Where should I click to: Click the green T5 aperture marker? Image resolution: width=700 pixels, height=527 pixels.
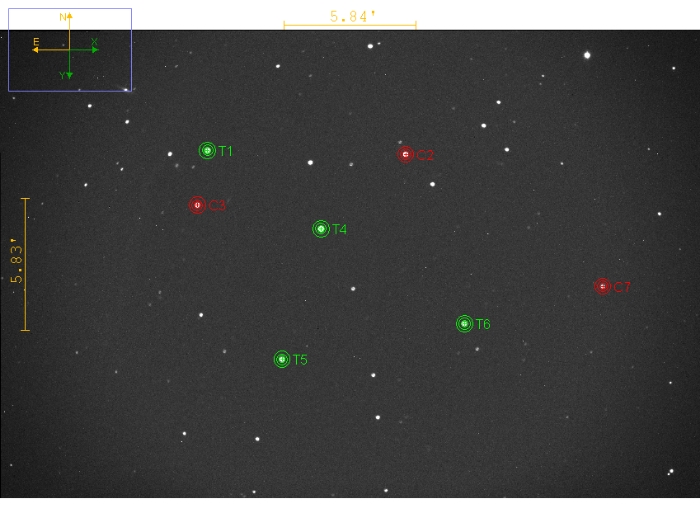(282, 359)
